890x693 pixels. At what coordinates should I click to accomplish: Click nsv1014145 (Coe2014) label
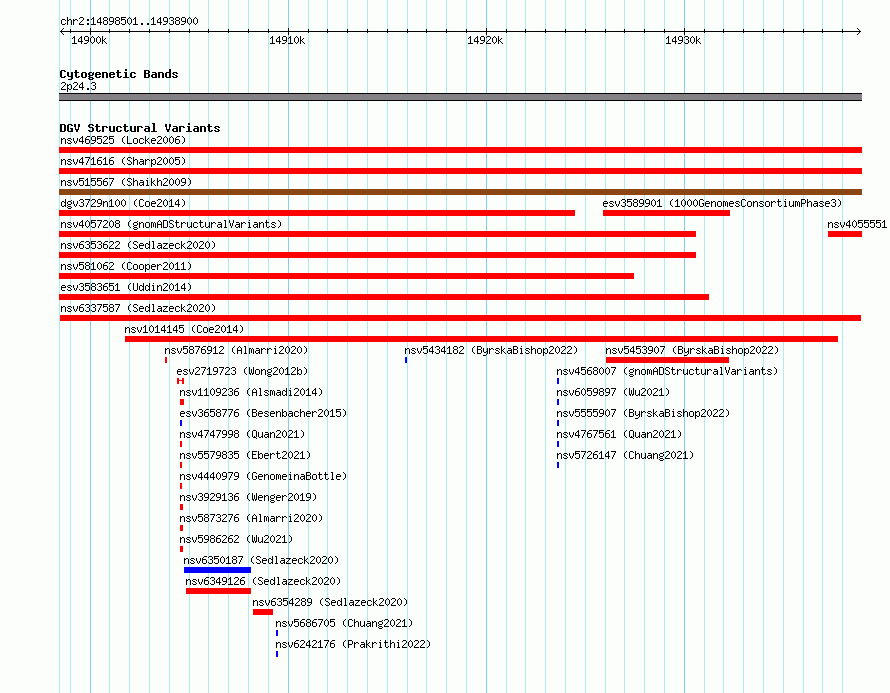click(184, 329)
